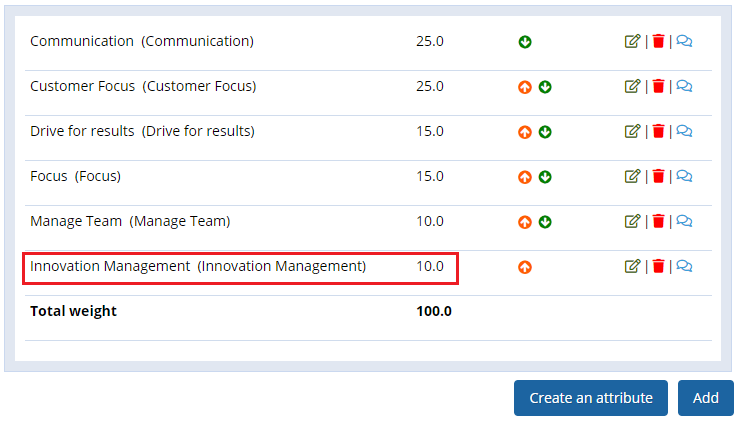Edit the Focus attribute
The image size is (739, 422).
pyautogui.click(x=632, y=176)
